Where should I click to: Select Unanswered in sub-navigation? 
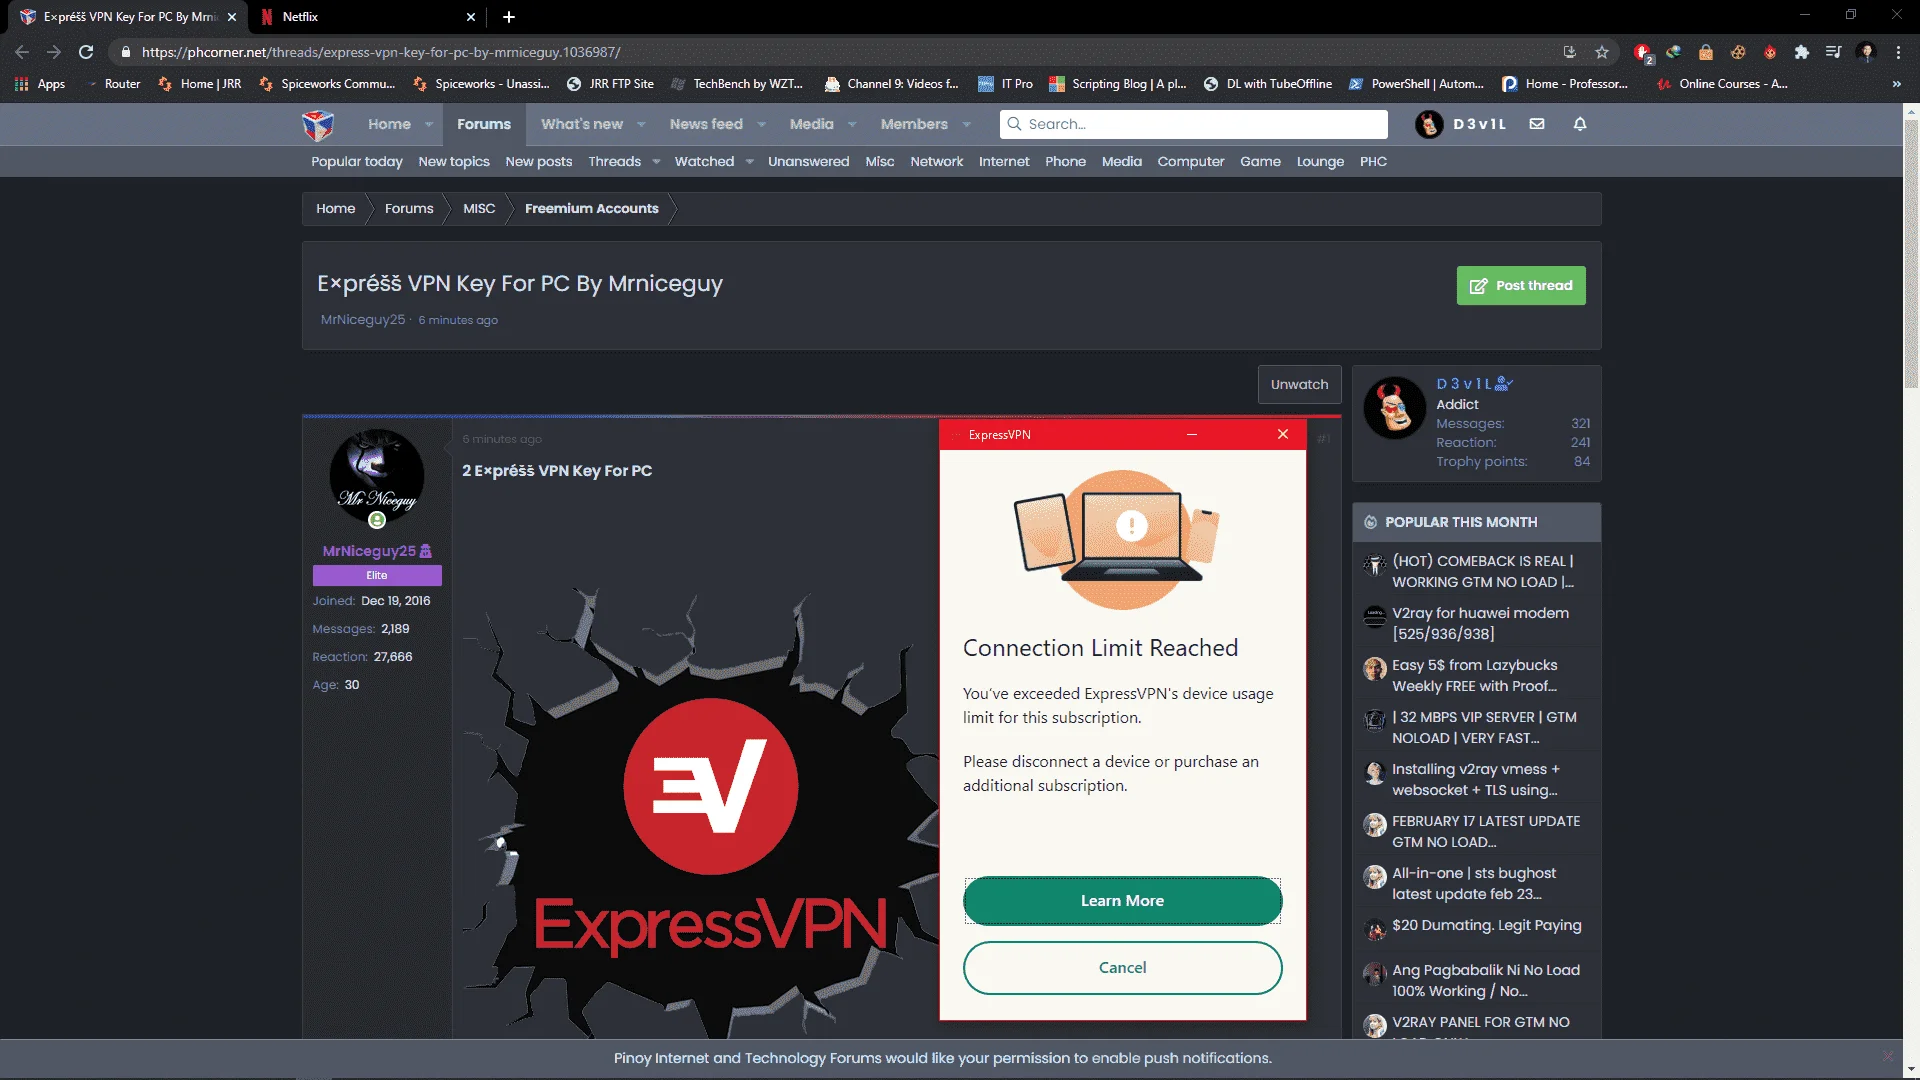(808, 161)
